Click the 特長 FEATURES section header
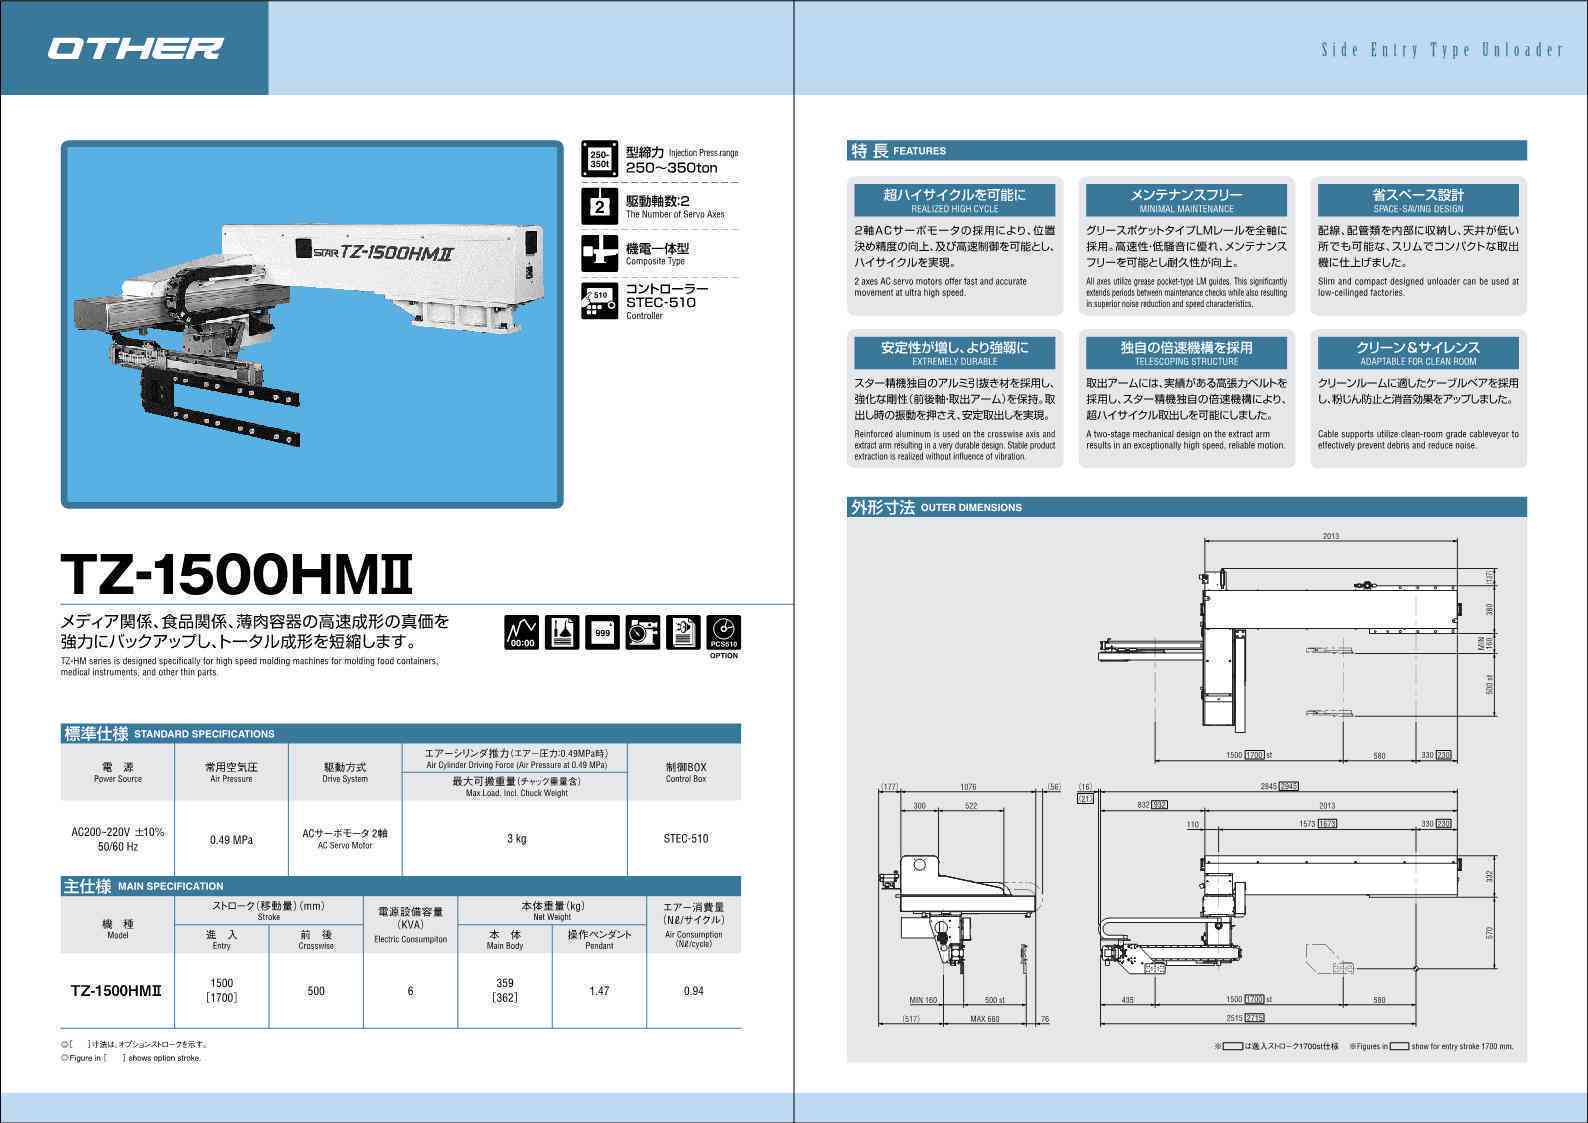The width and height of the screenshot is (1588, 1123). pos(1187,150)
